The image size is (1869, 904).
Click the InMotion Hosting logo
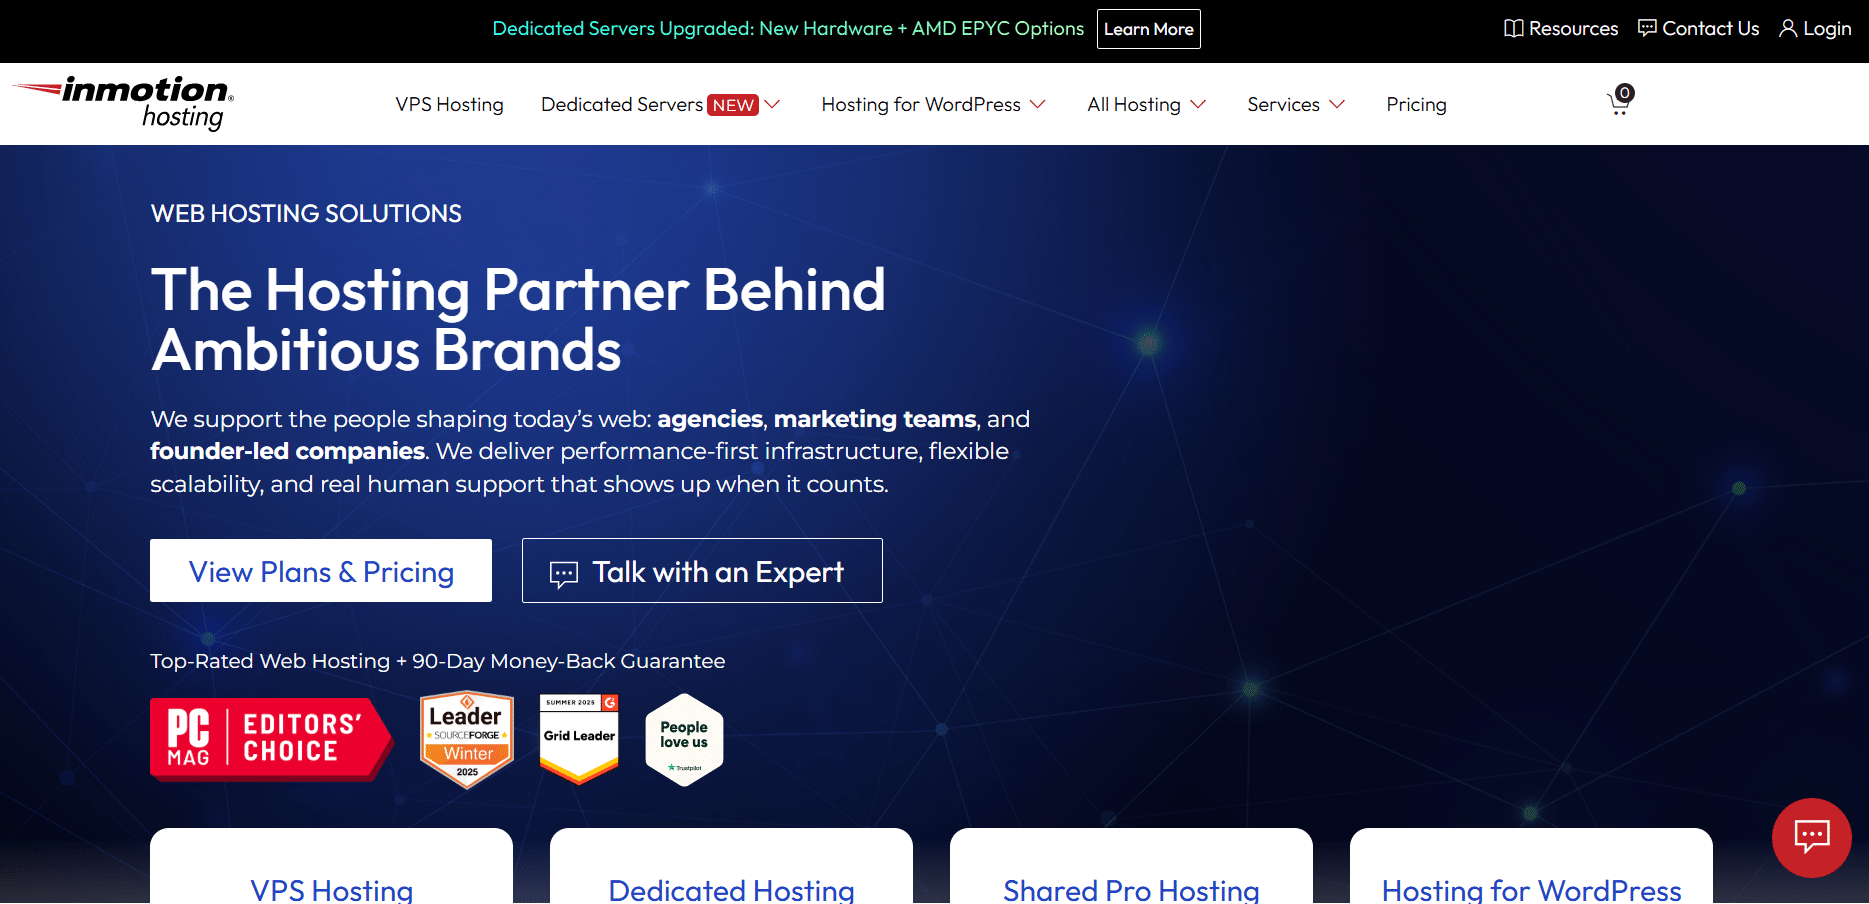[122, 103]
